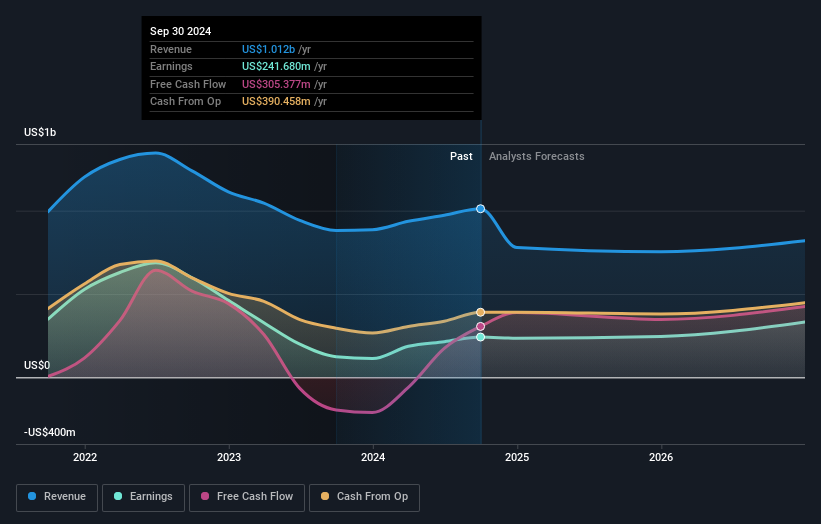The height and width of the screenshot is (524, 821).
Task: Click the Revenue row label in tooltip
Action: tap(171, 49)
